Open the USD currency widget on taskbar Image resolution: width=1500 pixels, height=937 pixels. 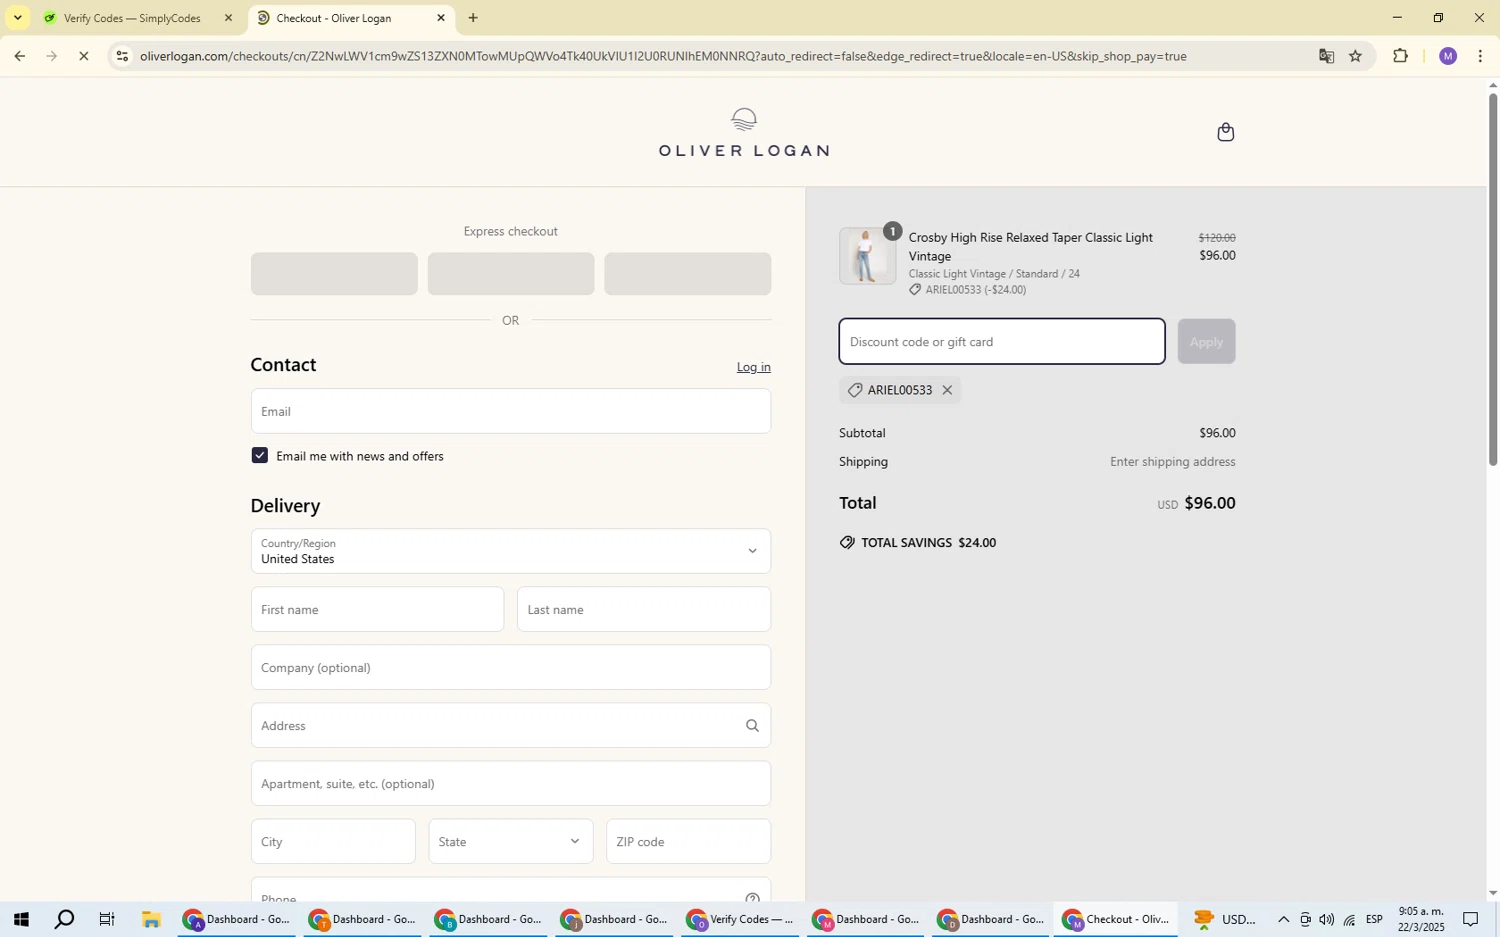[x=1225, y=920]
